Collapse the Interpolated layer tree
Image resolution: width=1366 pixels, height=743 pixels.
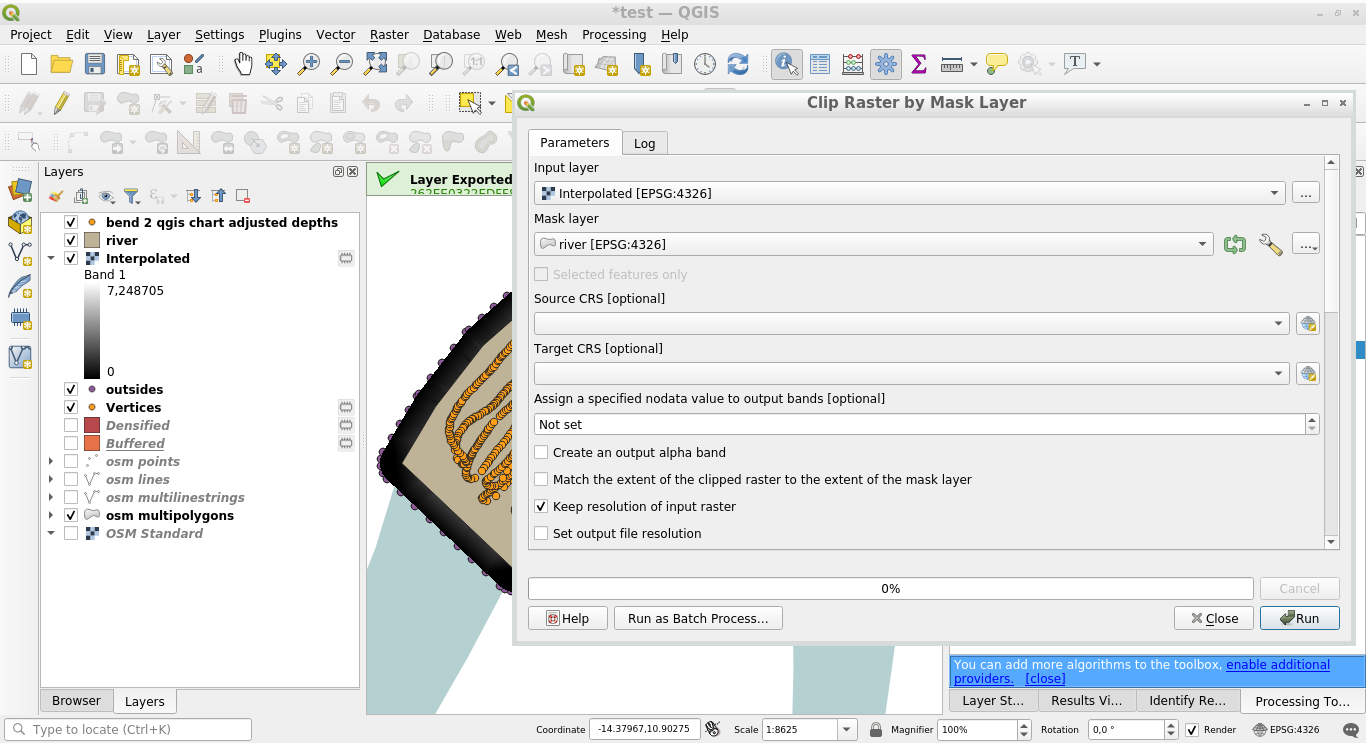(x=51, y=258)
